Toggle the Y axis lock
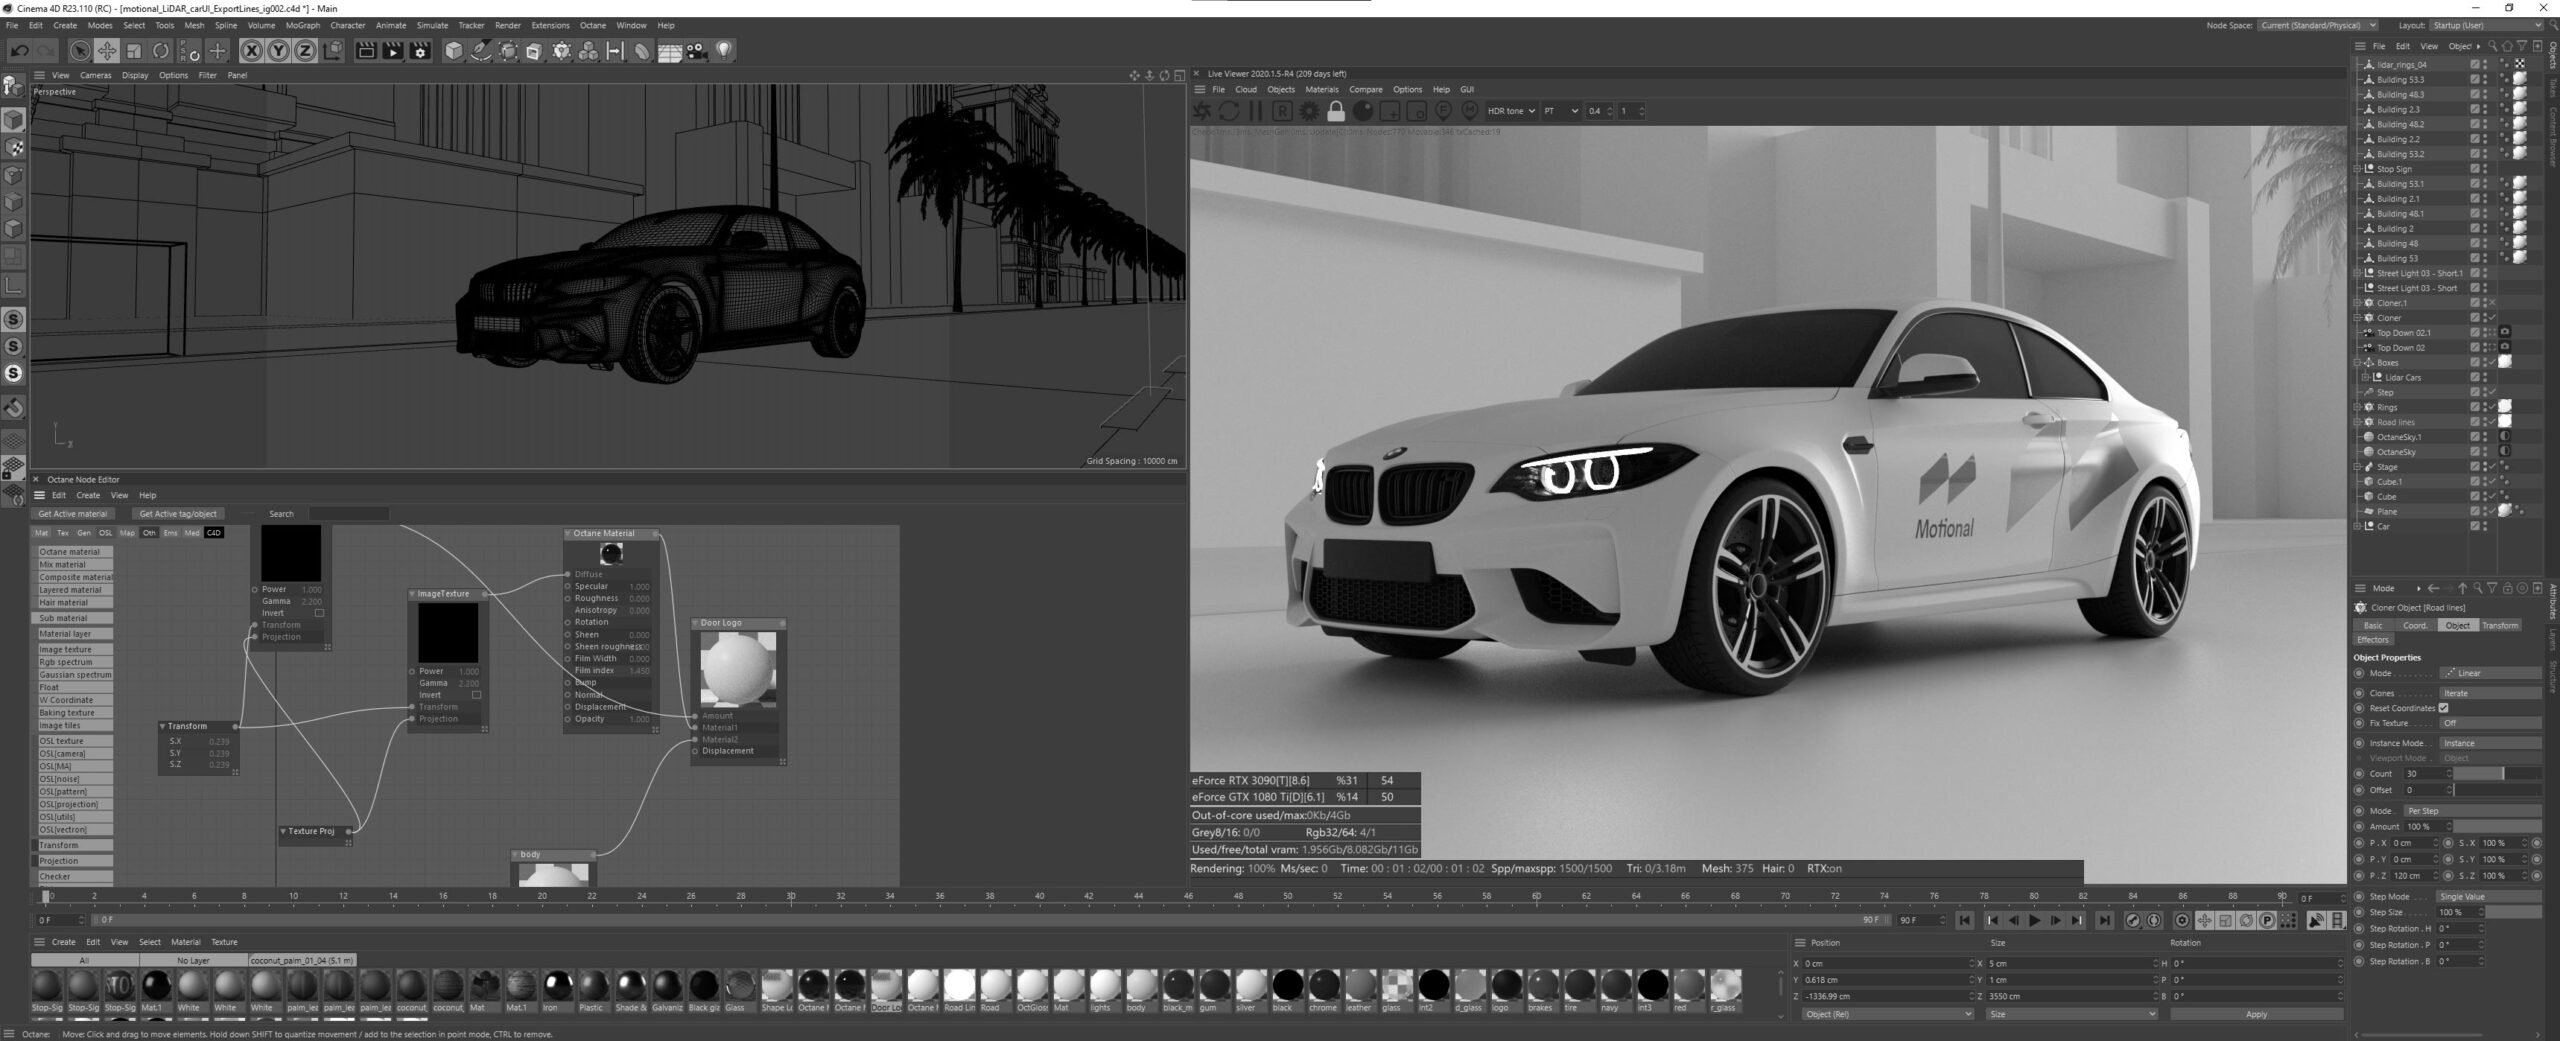Image resolution: width=2560 pixels, height=1041 pixels. point(279,51)
